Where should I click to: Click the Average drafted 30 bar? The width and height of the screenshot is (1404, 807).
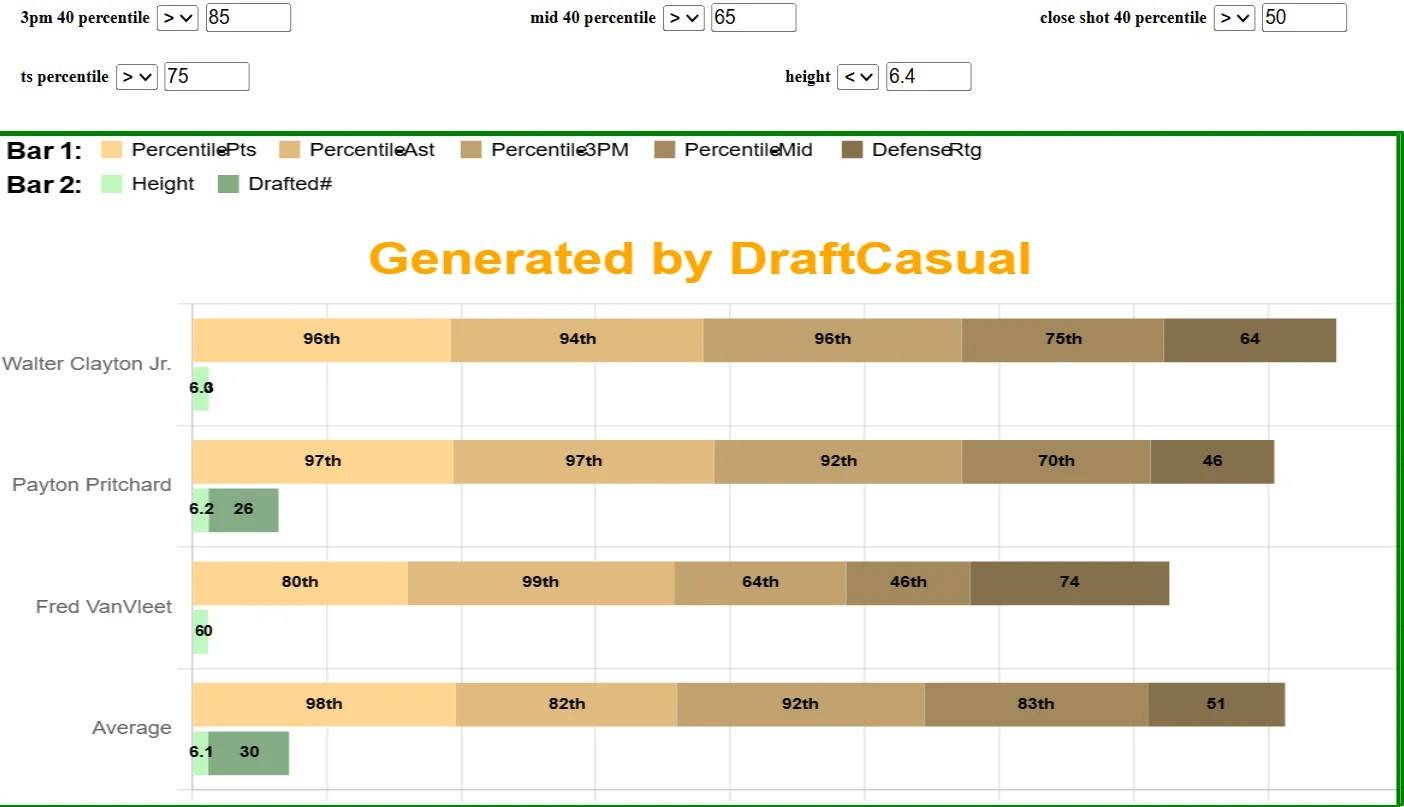[249, 753]
